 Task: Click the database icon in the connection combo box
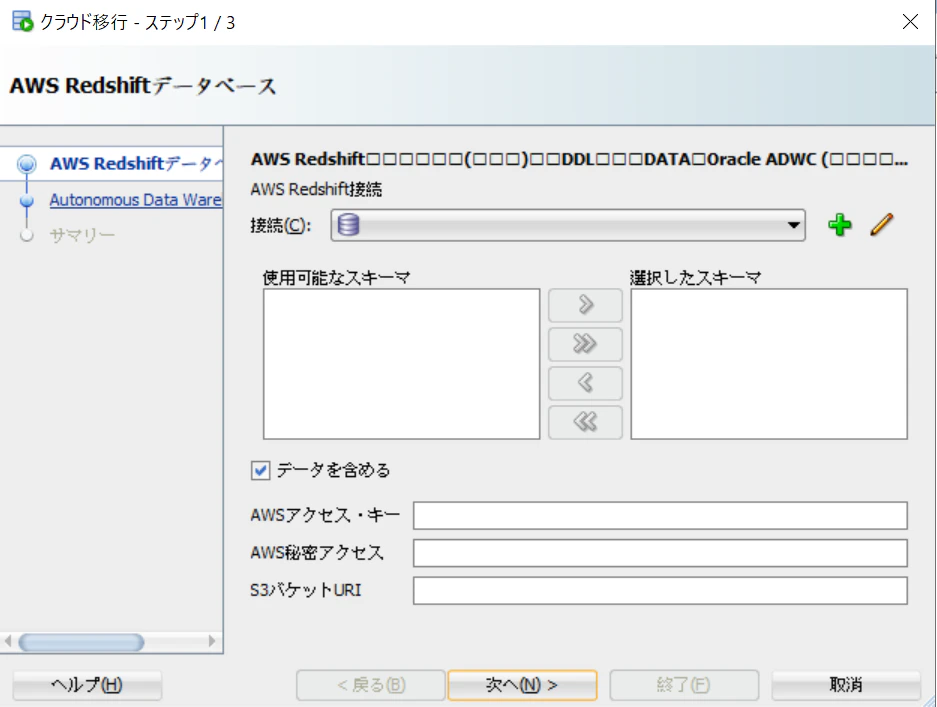tap(348, 225)
